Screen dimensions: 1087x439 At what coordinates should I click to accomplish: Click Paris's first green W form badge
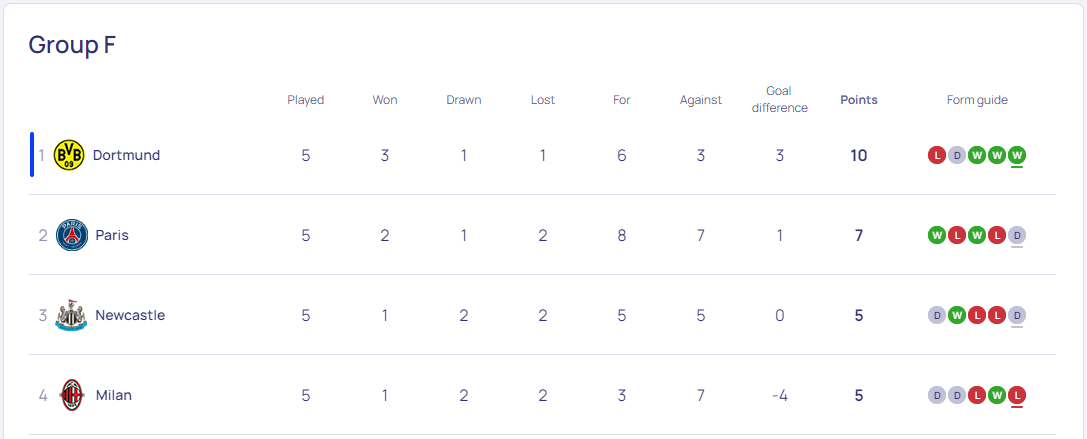pos(937,235)
